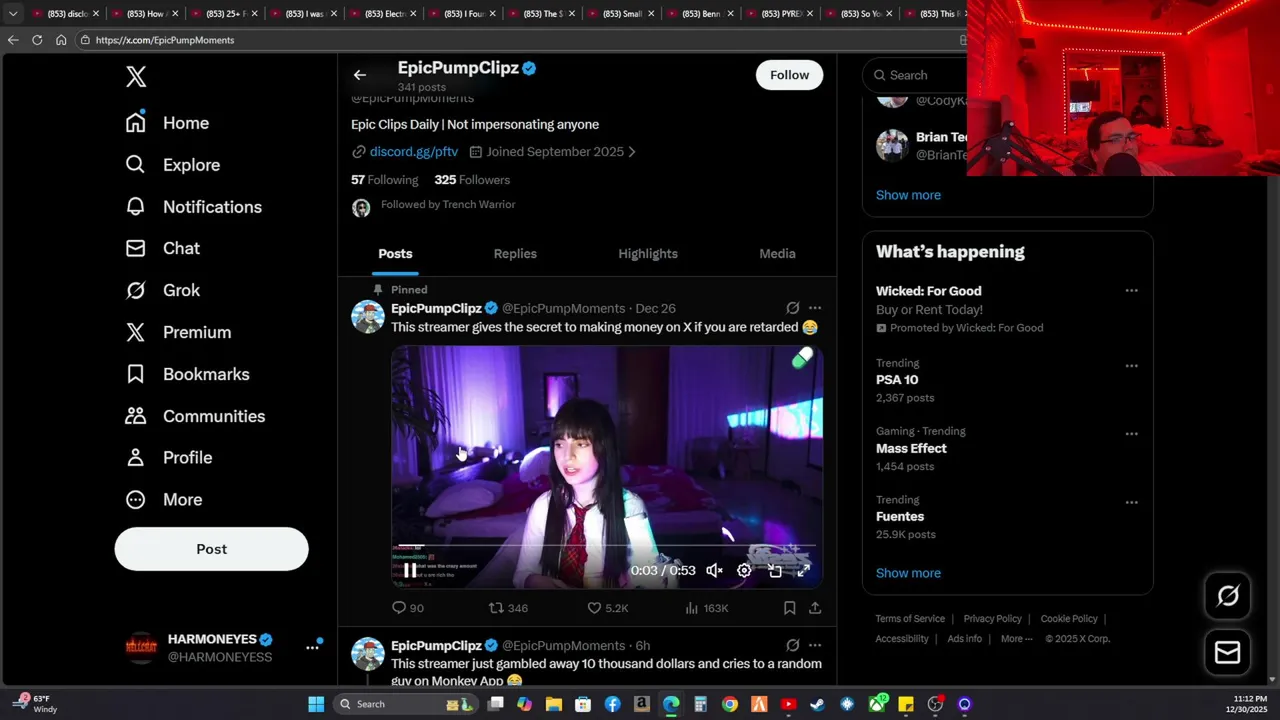
Task: Open Terms of Service link
Action: (910, 619)
